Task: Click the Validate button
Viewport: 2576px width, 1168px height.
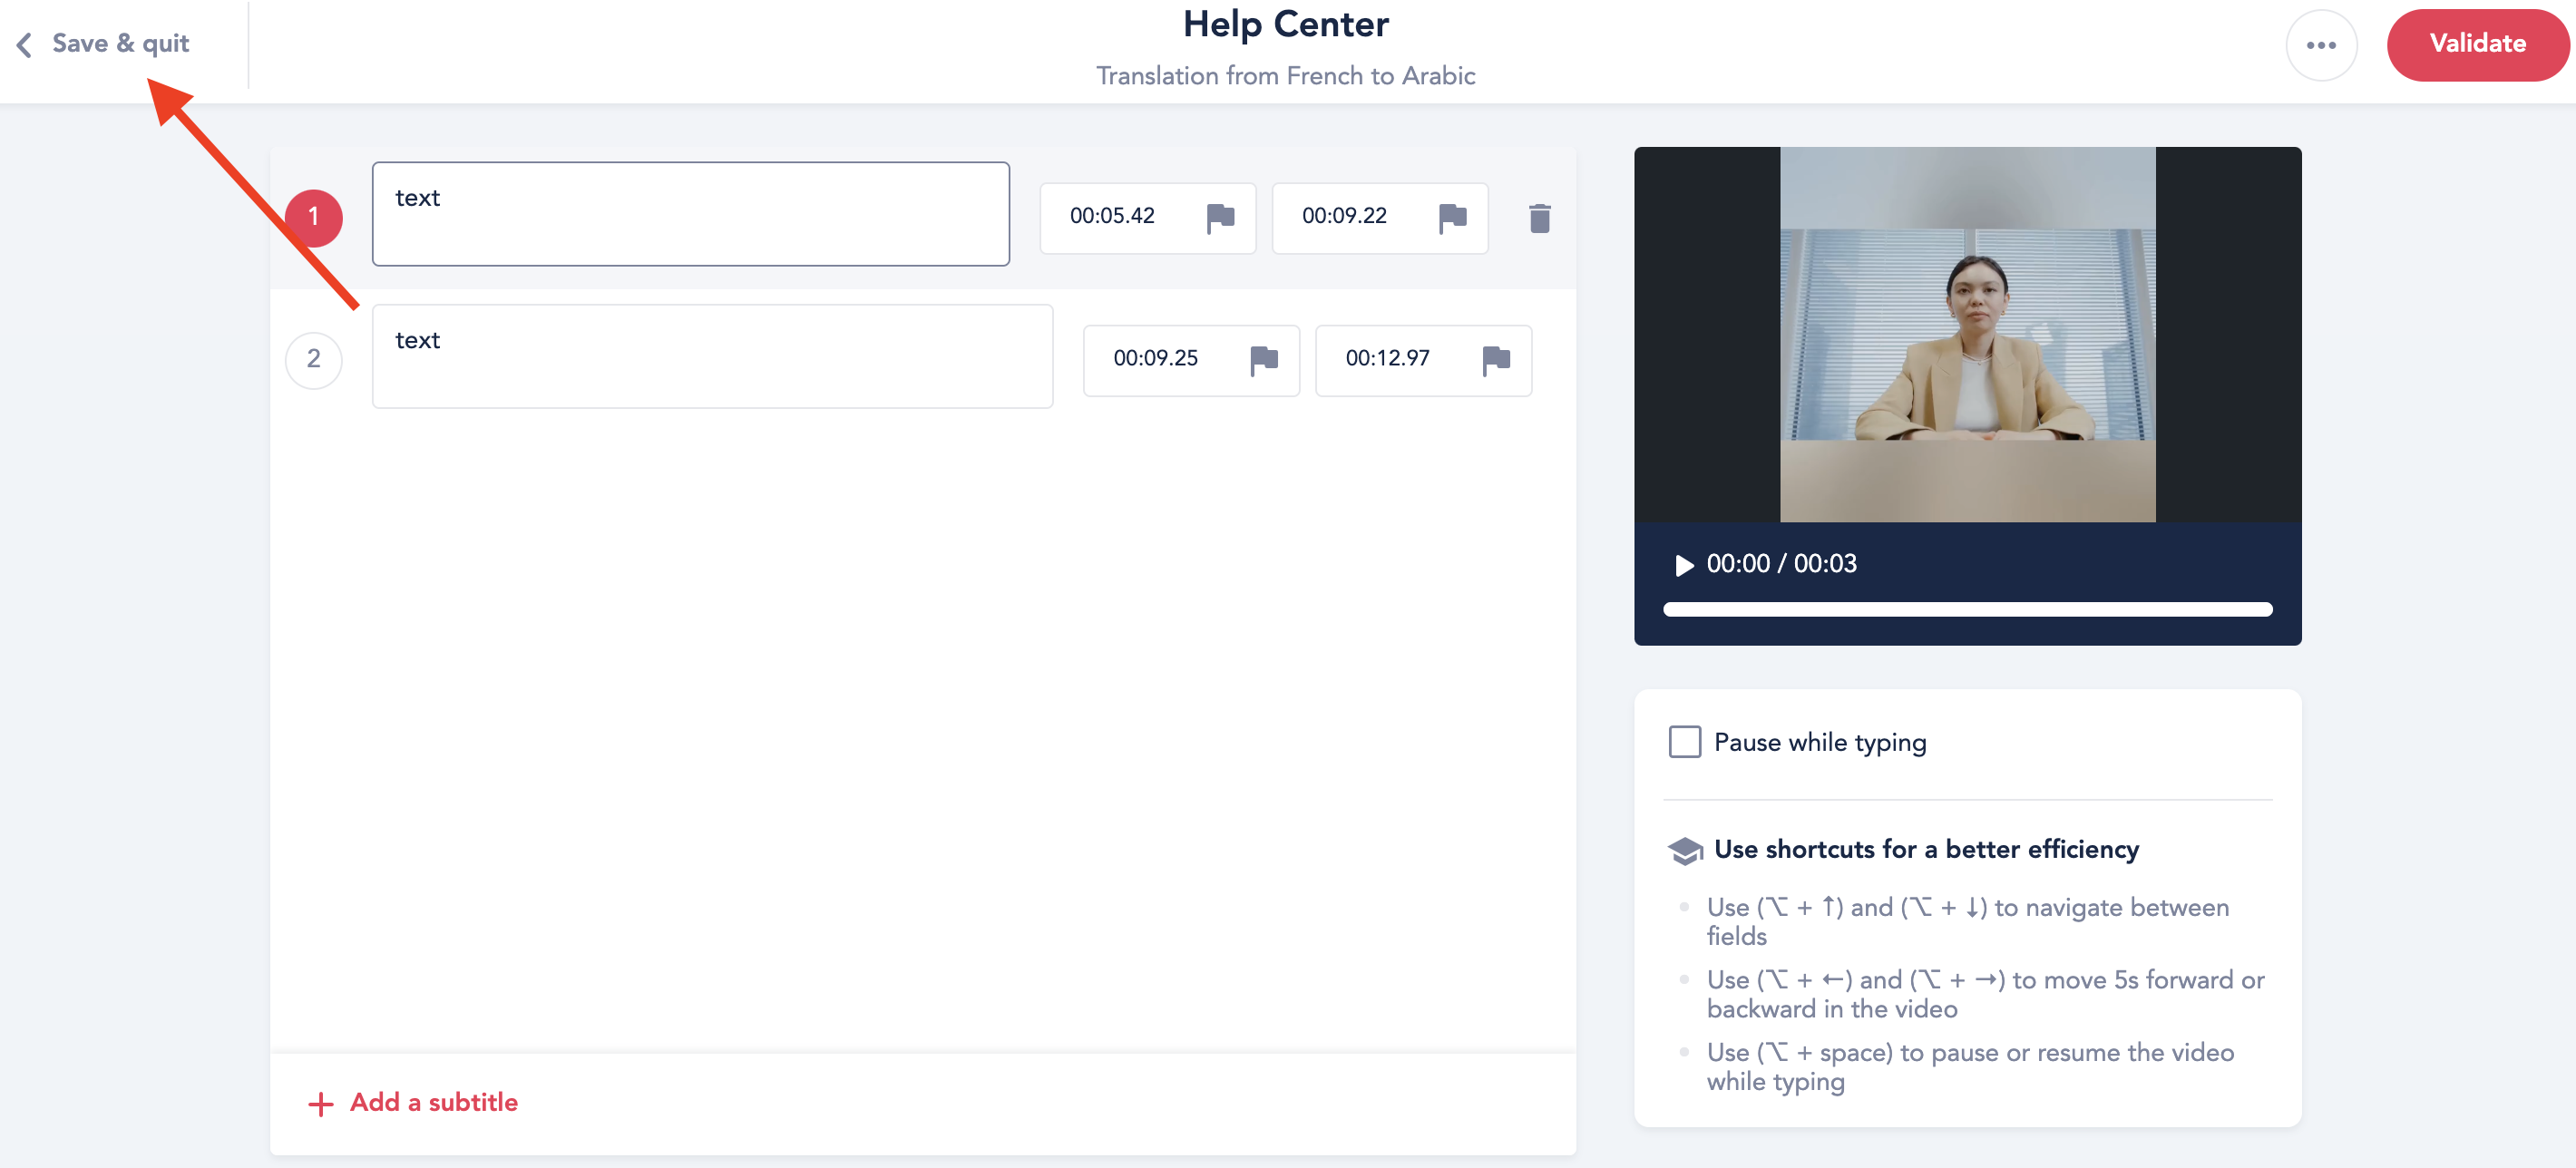Action: 2477,44
